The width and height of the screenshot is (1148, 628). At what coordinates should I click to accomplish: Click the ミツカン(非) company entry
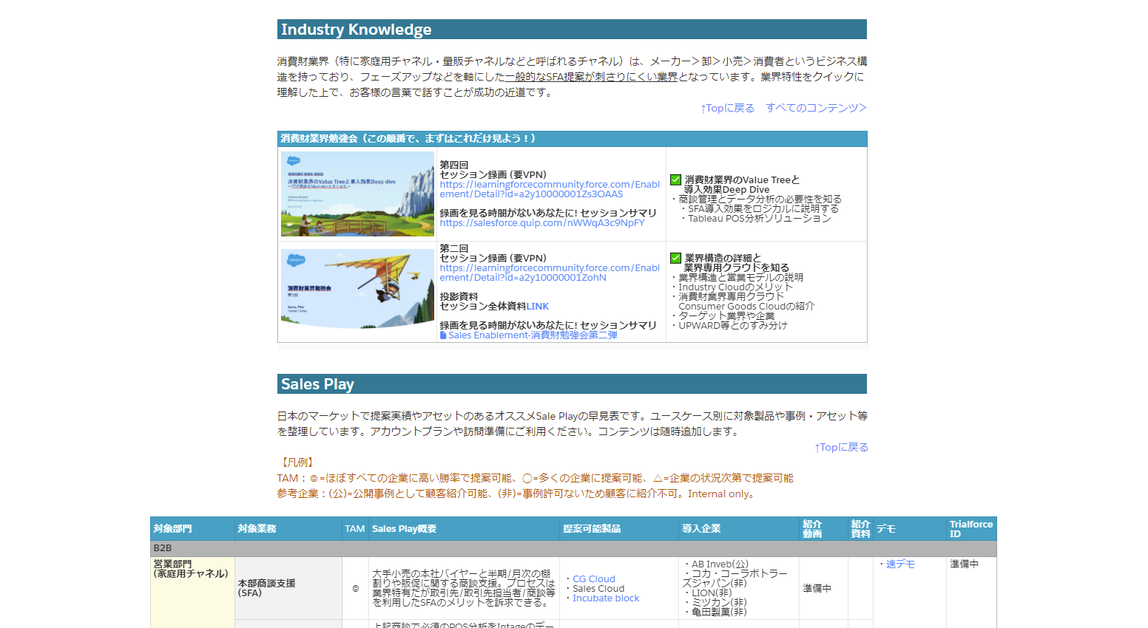tap(718, 602)
